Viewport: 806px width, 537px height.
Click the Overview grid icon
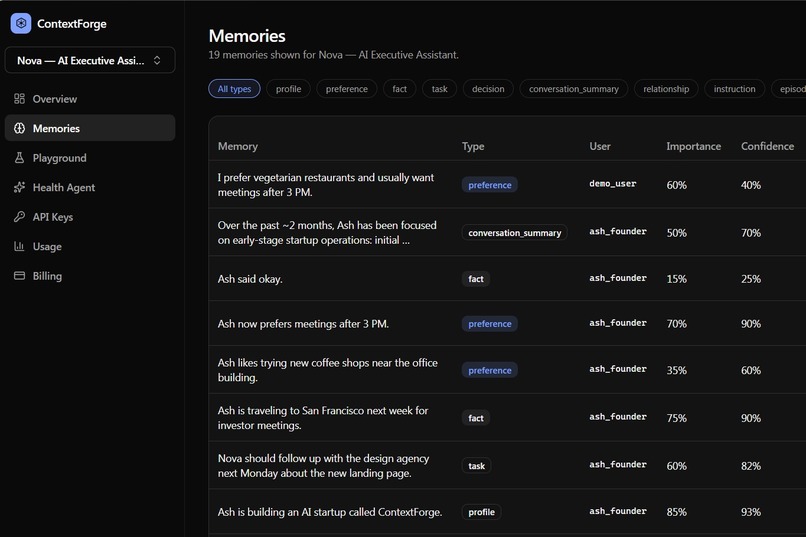(x=20, y=99)
